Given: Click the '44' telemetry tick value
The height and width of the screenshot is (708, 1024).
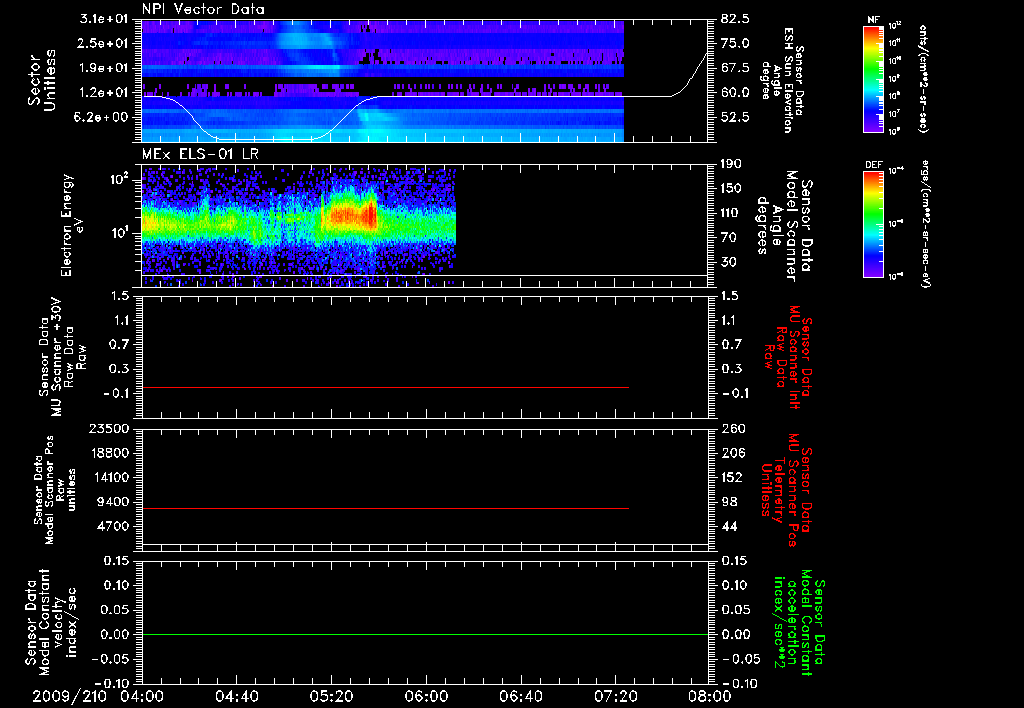Looking at the screenshot, I should [x=729, y=526].
